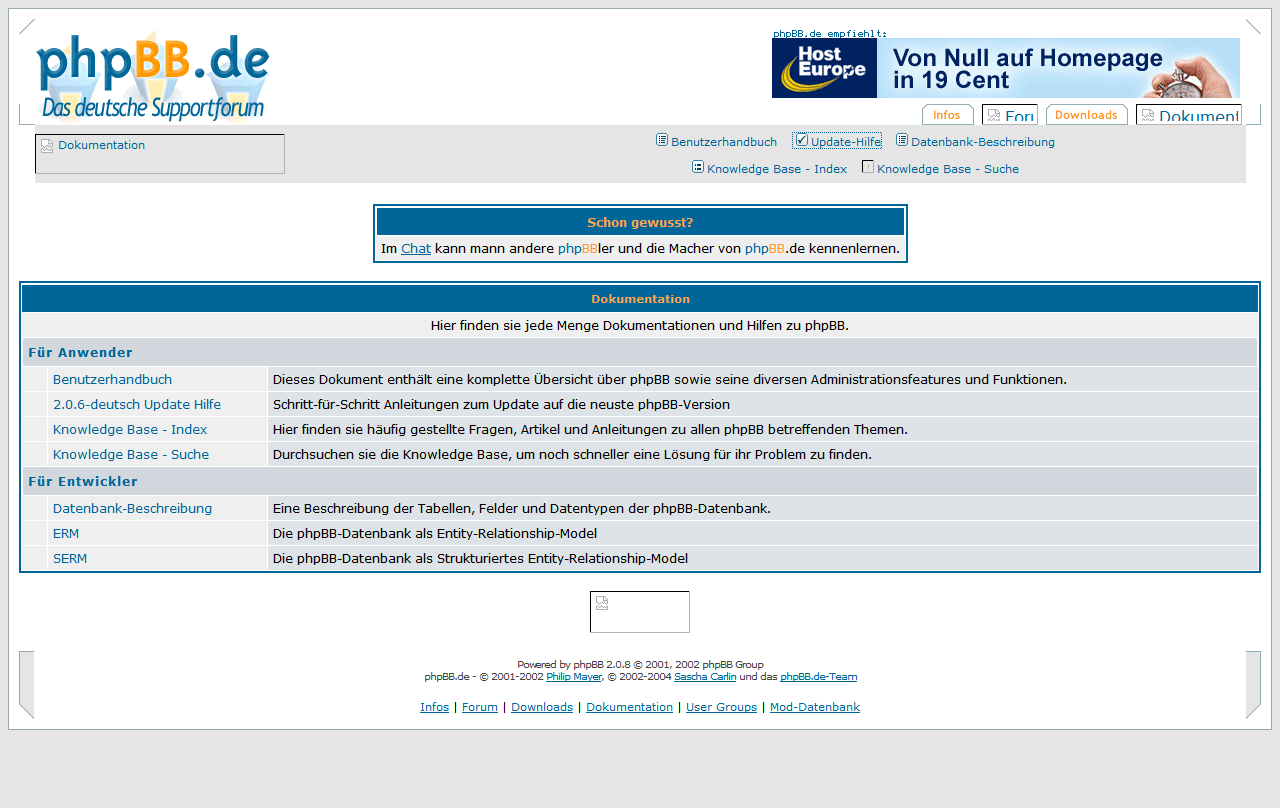
Task: Click the Host Europe banner ad
Action: (1005, 68)
